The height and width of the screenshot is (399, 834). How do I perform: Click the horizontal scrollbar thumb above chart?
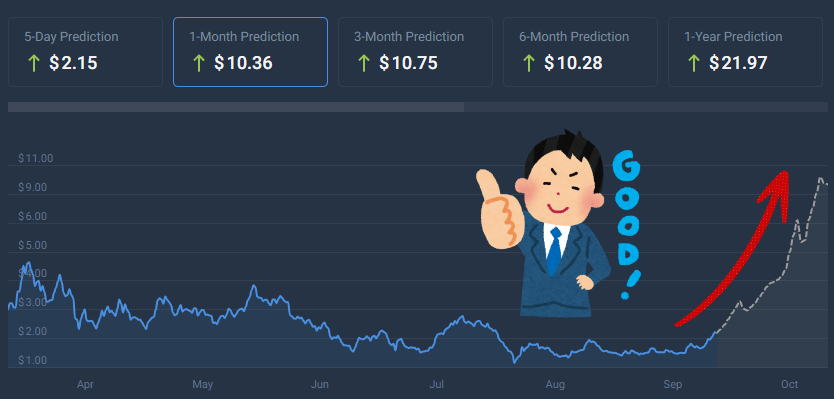coord(236,107)
